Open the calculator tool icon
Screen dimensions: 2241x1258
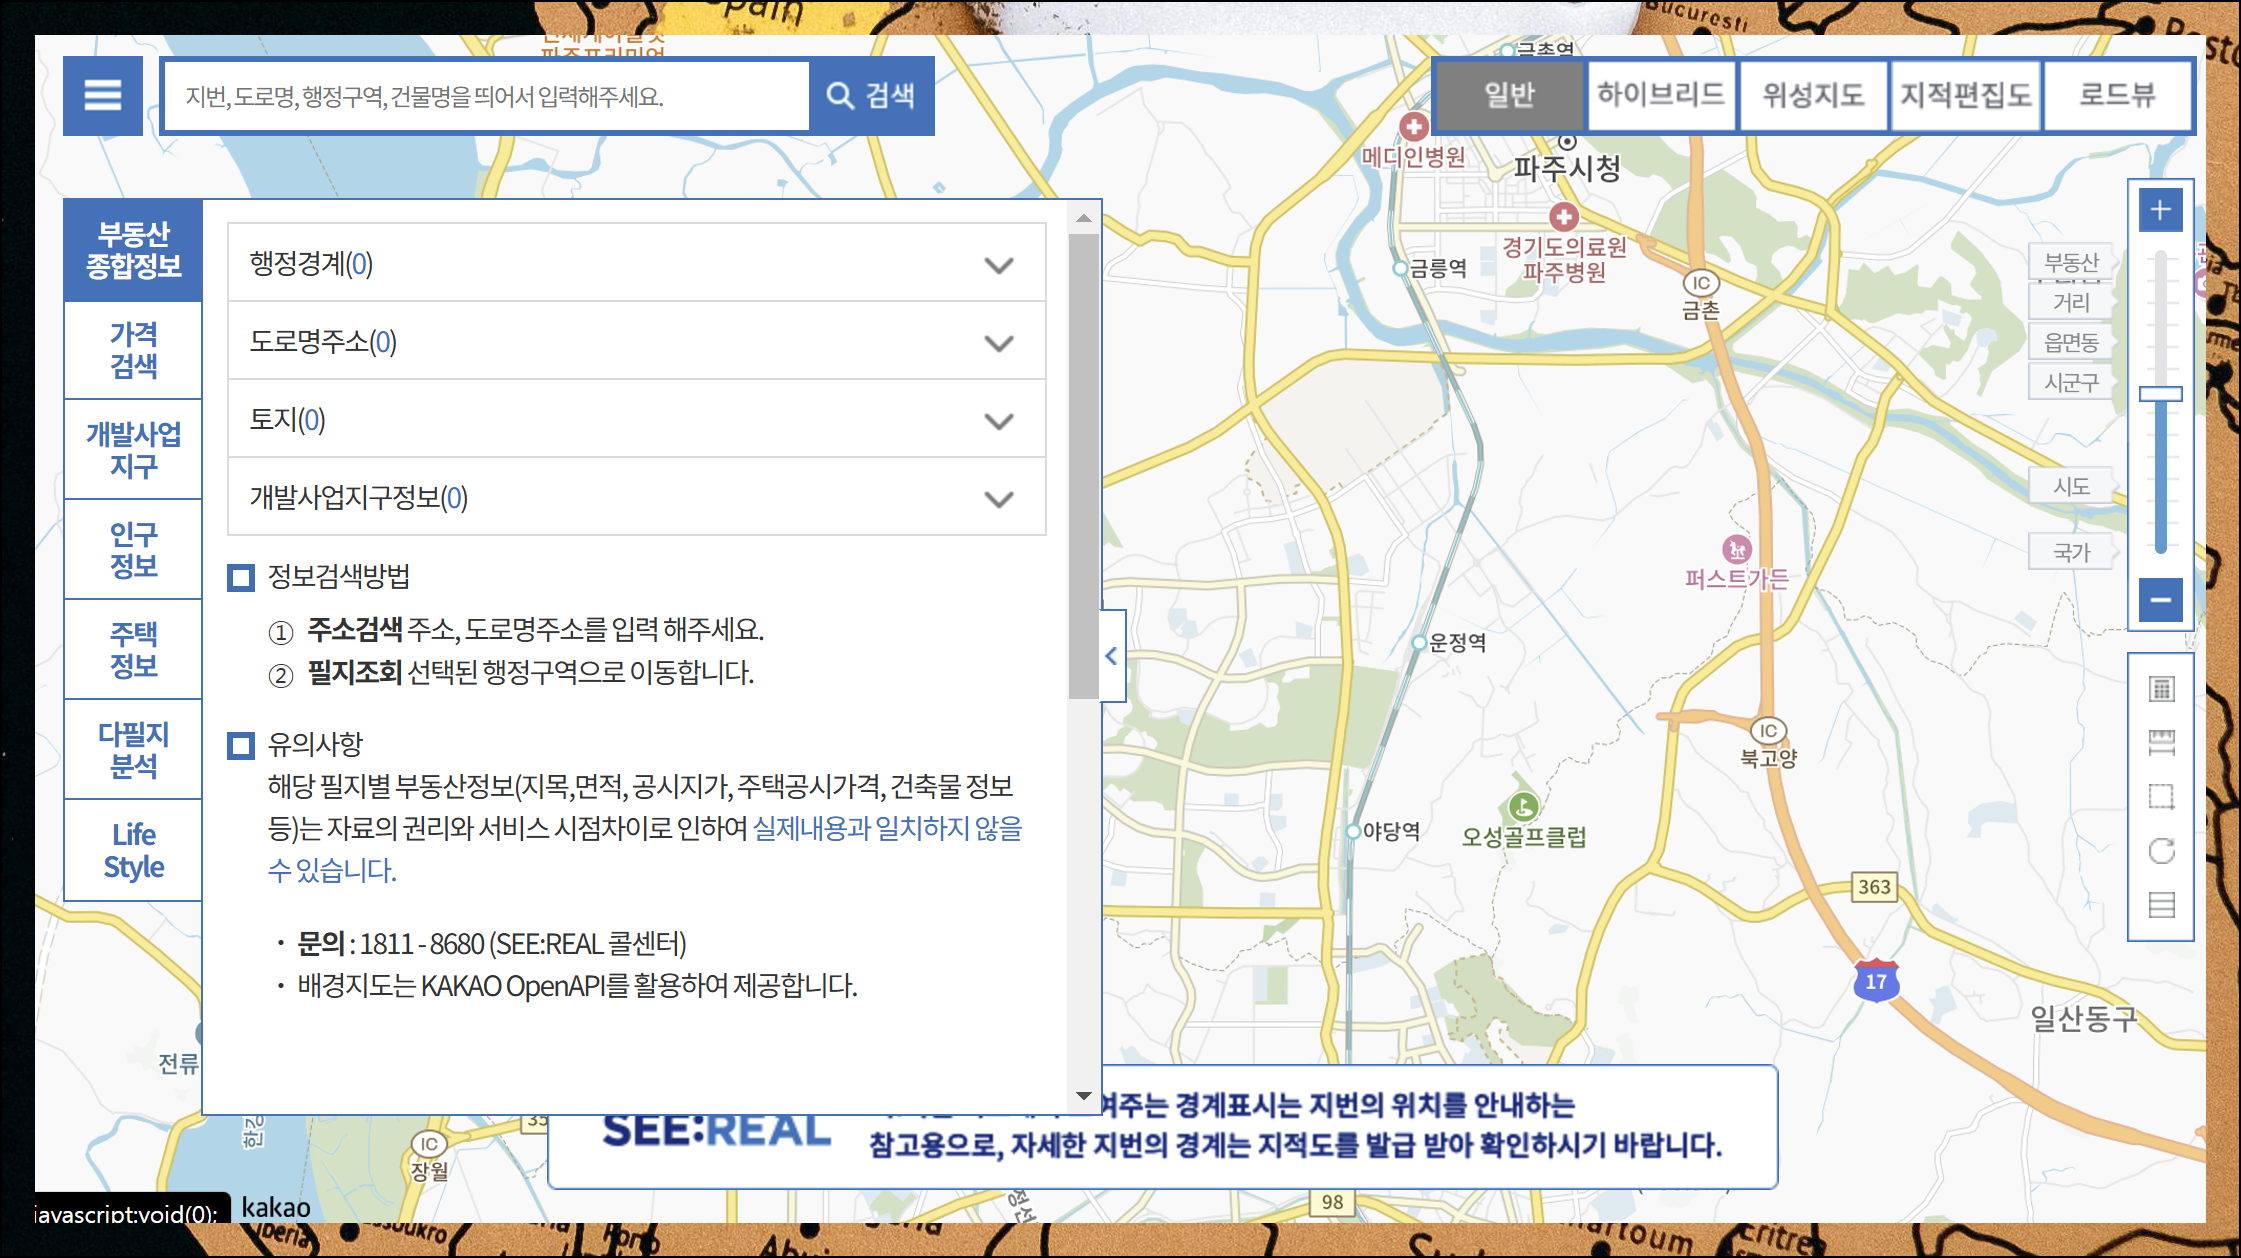2161,689
